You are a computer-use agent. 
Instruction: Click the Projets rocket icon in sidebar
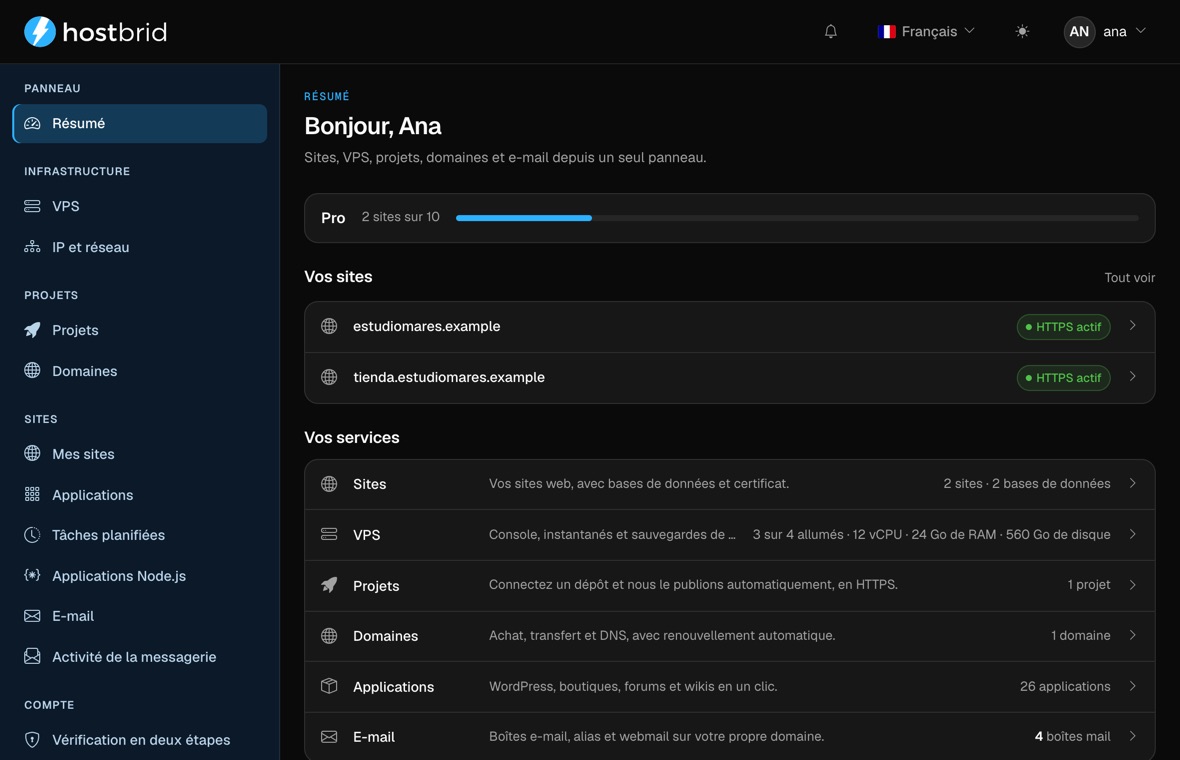(32, 330)
